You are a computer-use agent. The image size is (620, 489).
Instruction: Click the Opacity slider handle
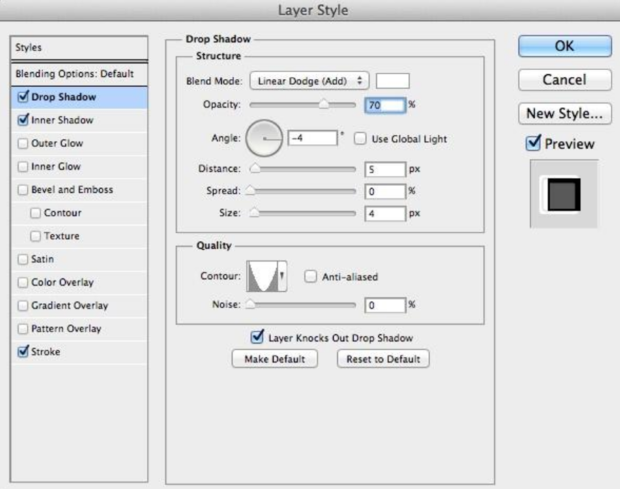coord(323,104)
